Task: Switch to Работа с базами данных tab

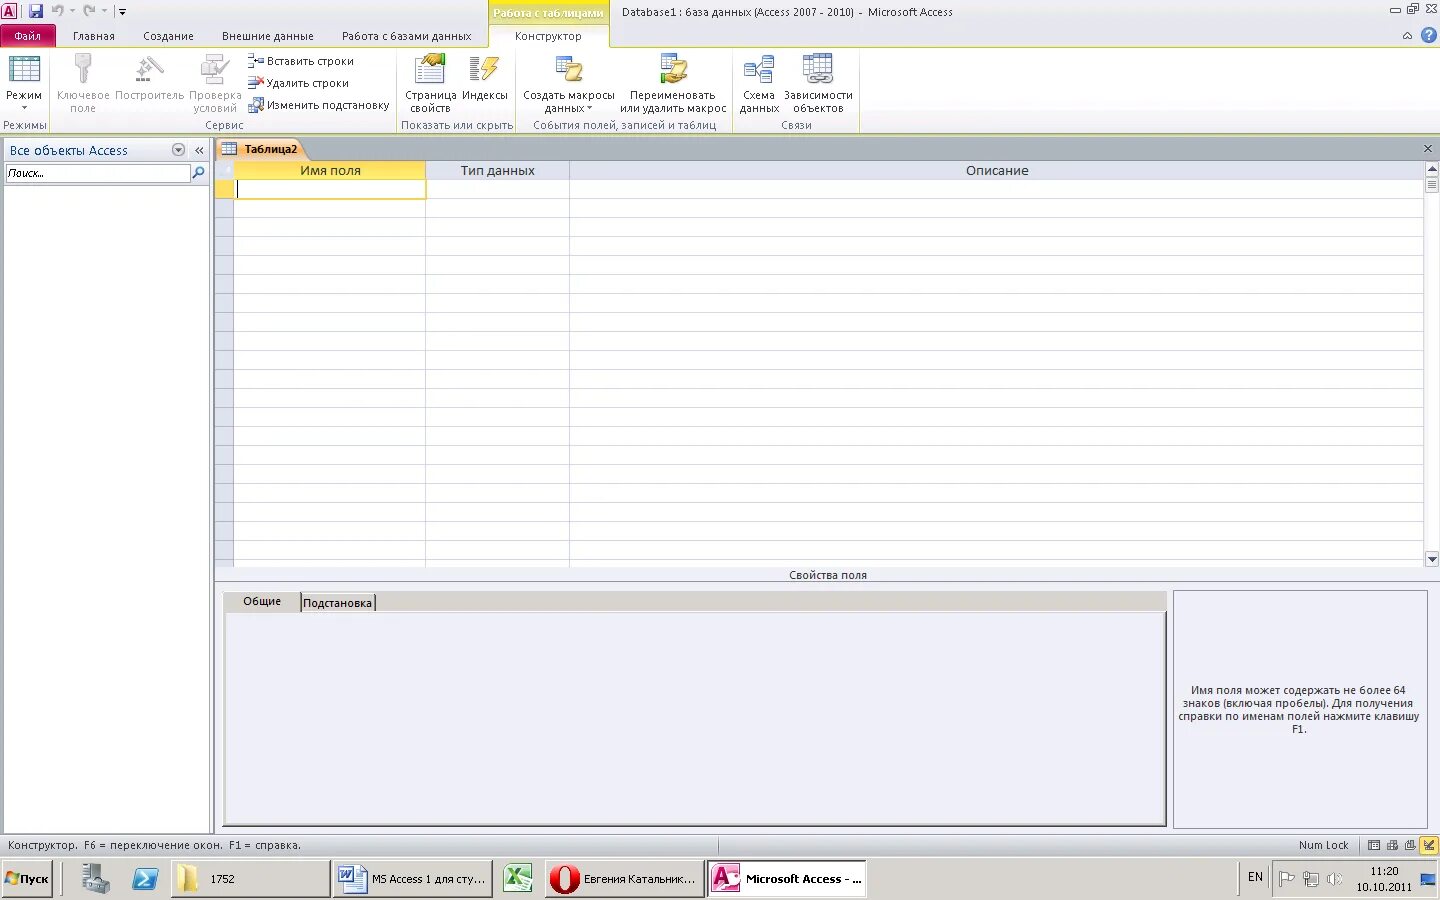Action: point(406,36)
